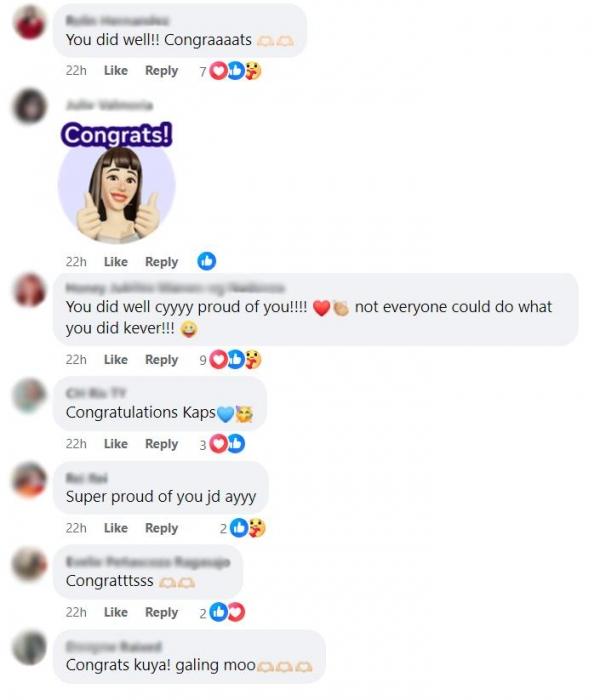Click the care emoji reaction on 'Super proud of you'
600x700 pixels.
[x=256, y=528]
